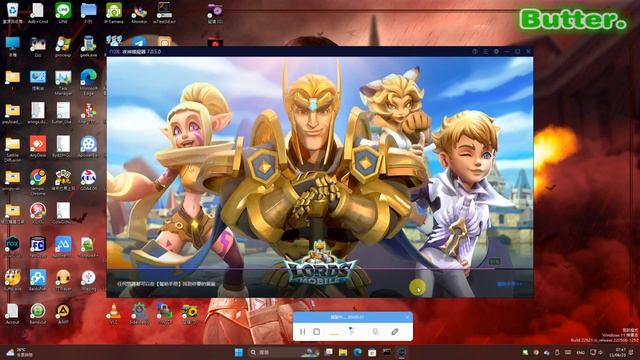Open Bandicam desktop shortcut
The height and width of the screenshot is (360, 640).
tap(38, 313)
